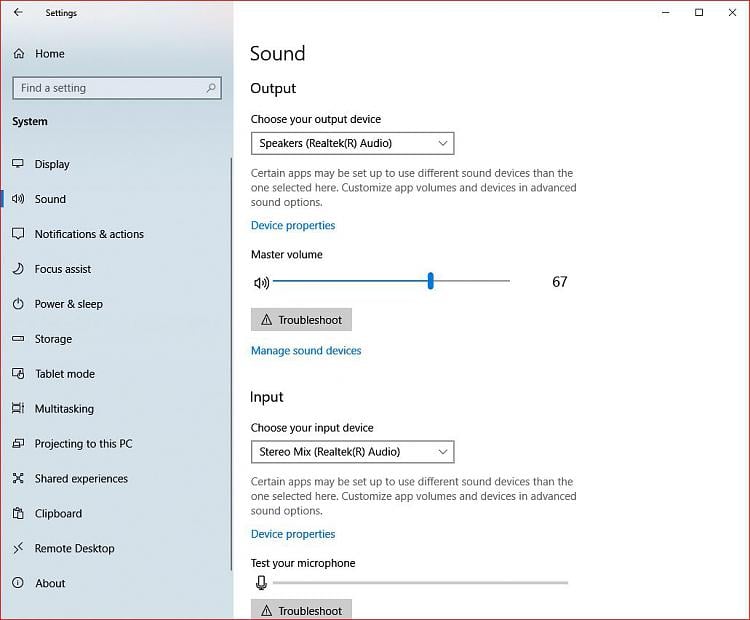Open the input device dropdown
Image resolution: width=750 pixels, height=620 pixels.
click(352, 452)
